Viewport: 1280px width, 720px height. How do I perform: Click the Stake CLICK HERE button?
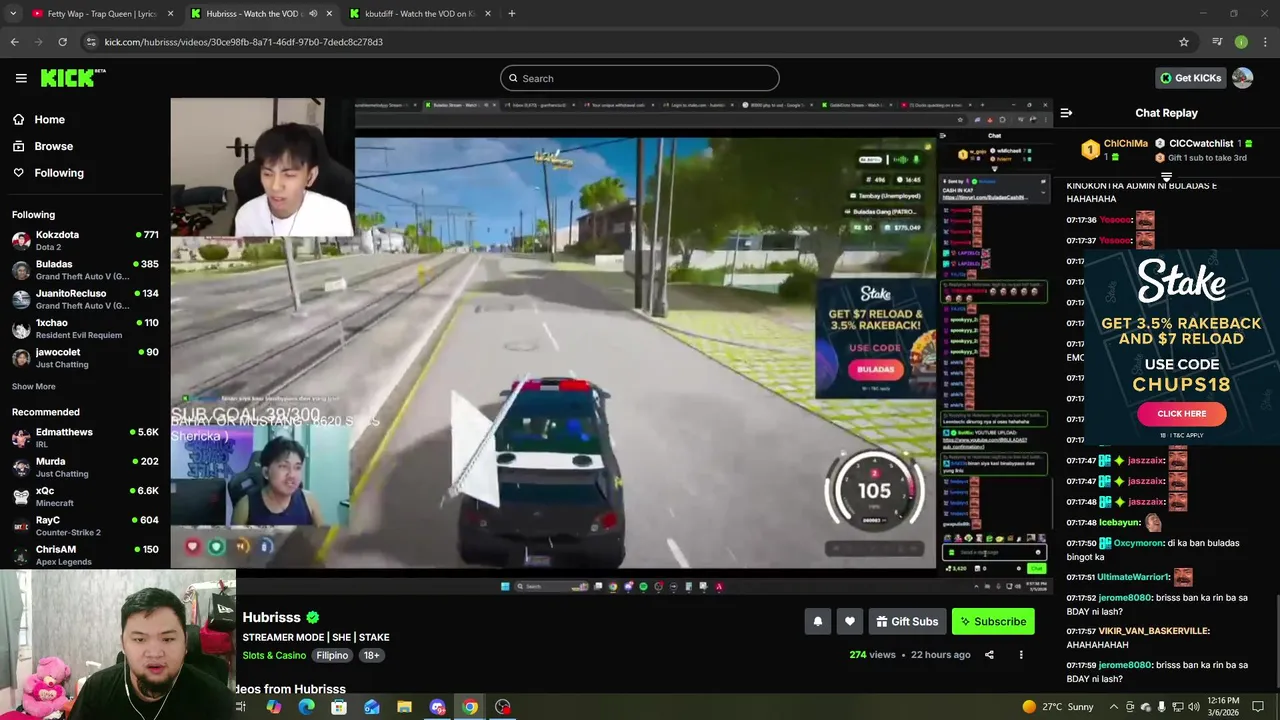[x=1182, y=413]
